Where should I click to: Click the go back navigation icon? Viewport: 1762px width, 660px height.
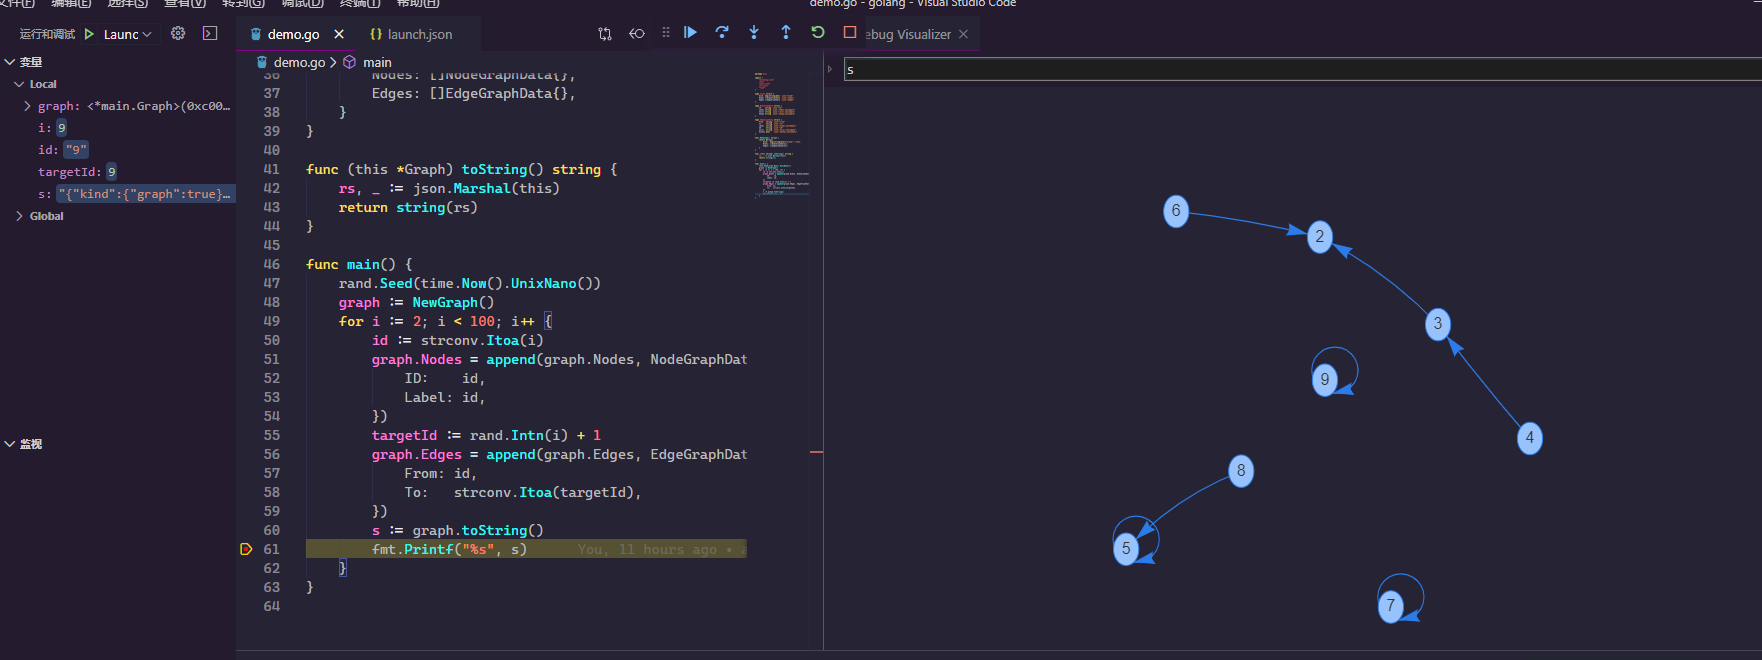click(637, 33)
